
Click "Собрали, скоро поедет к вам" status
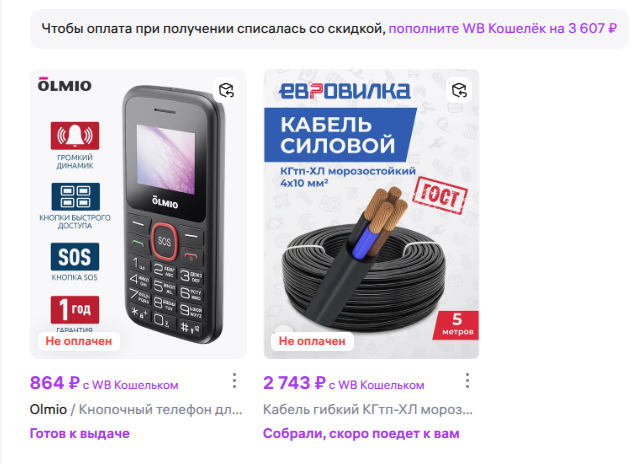pyautogui.click(x=361, y=433)
